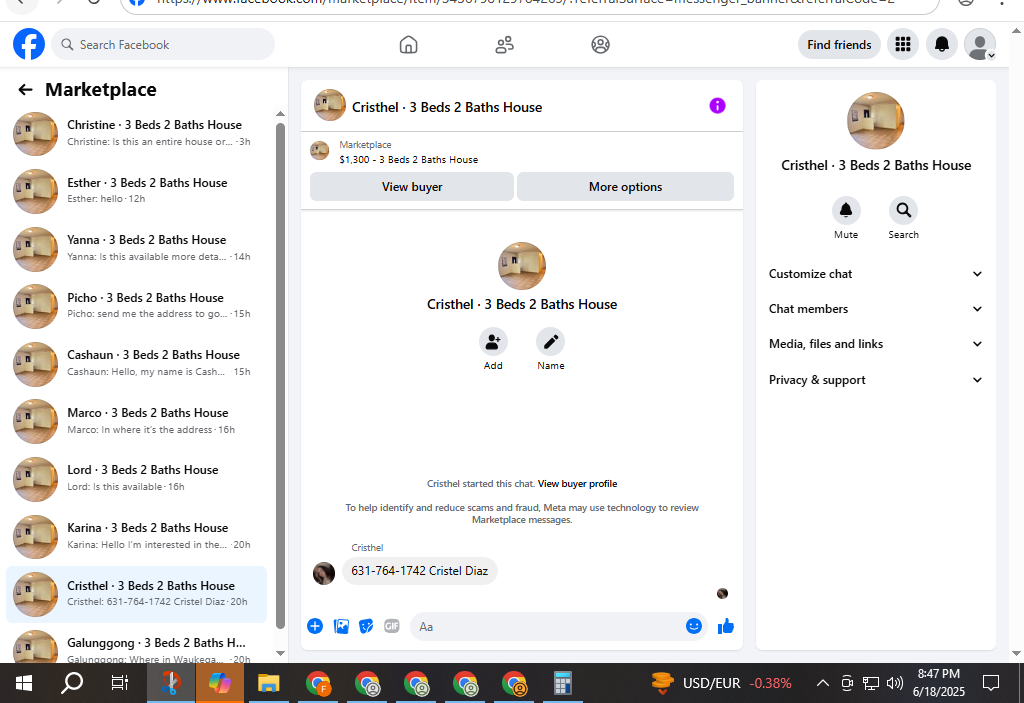
Task: Choose a sticker icon in composer
Action: pyautogui.click(x=366, y=627)
